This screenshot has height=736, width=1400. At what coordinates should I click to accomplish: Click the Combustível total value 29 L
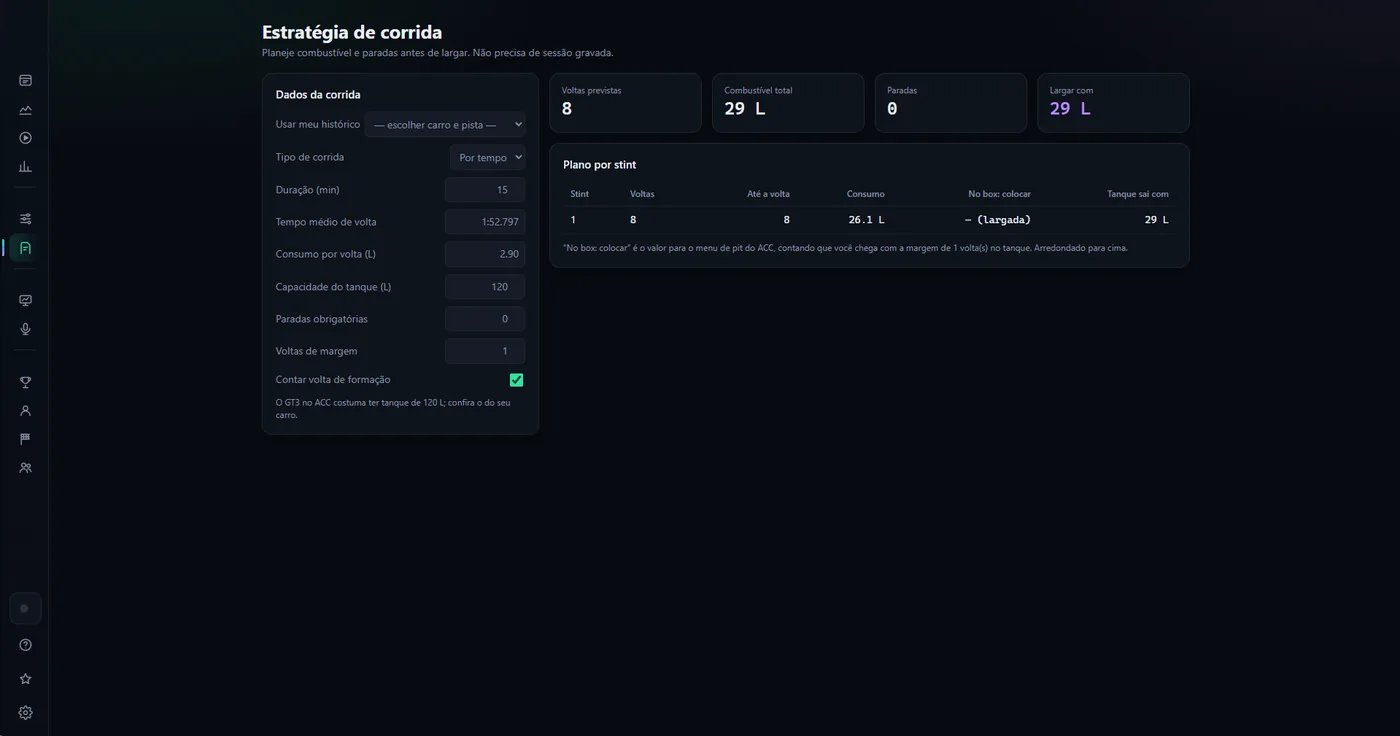[745, 108]
